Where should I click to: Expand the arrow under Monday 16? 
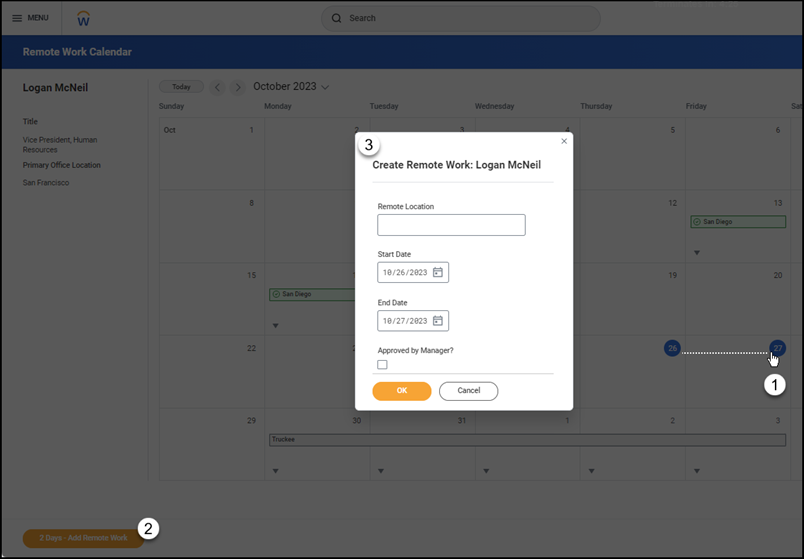point(276,326)
